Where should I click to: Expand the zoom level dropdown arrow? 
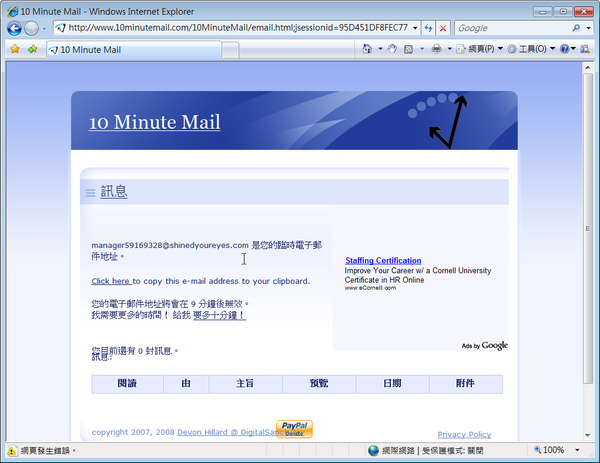point(577,450)
